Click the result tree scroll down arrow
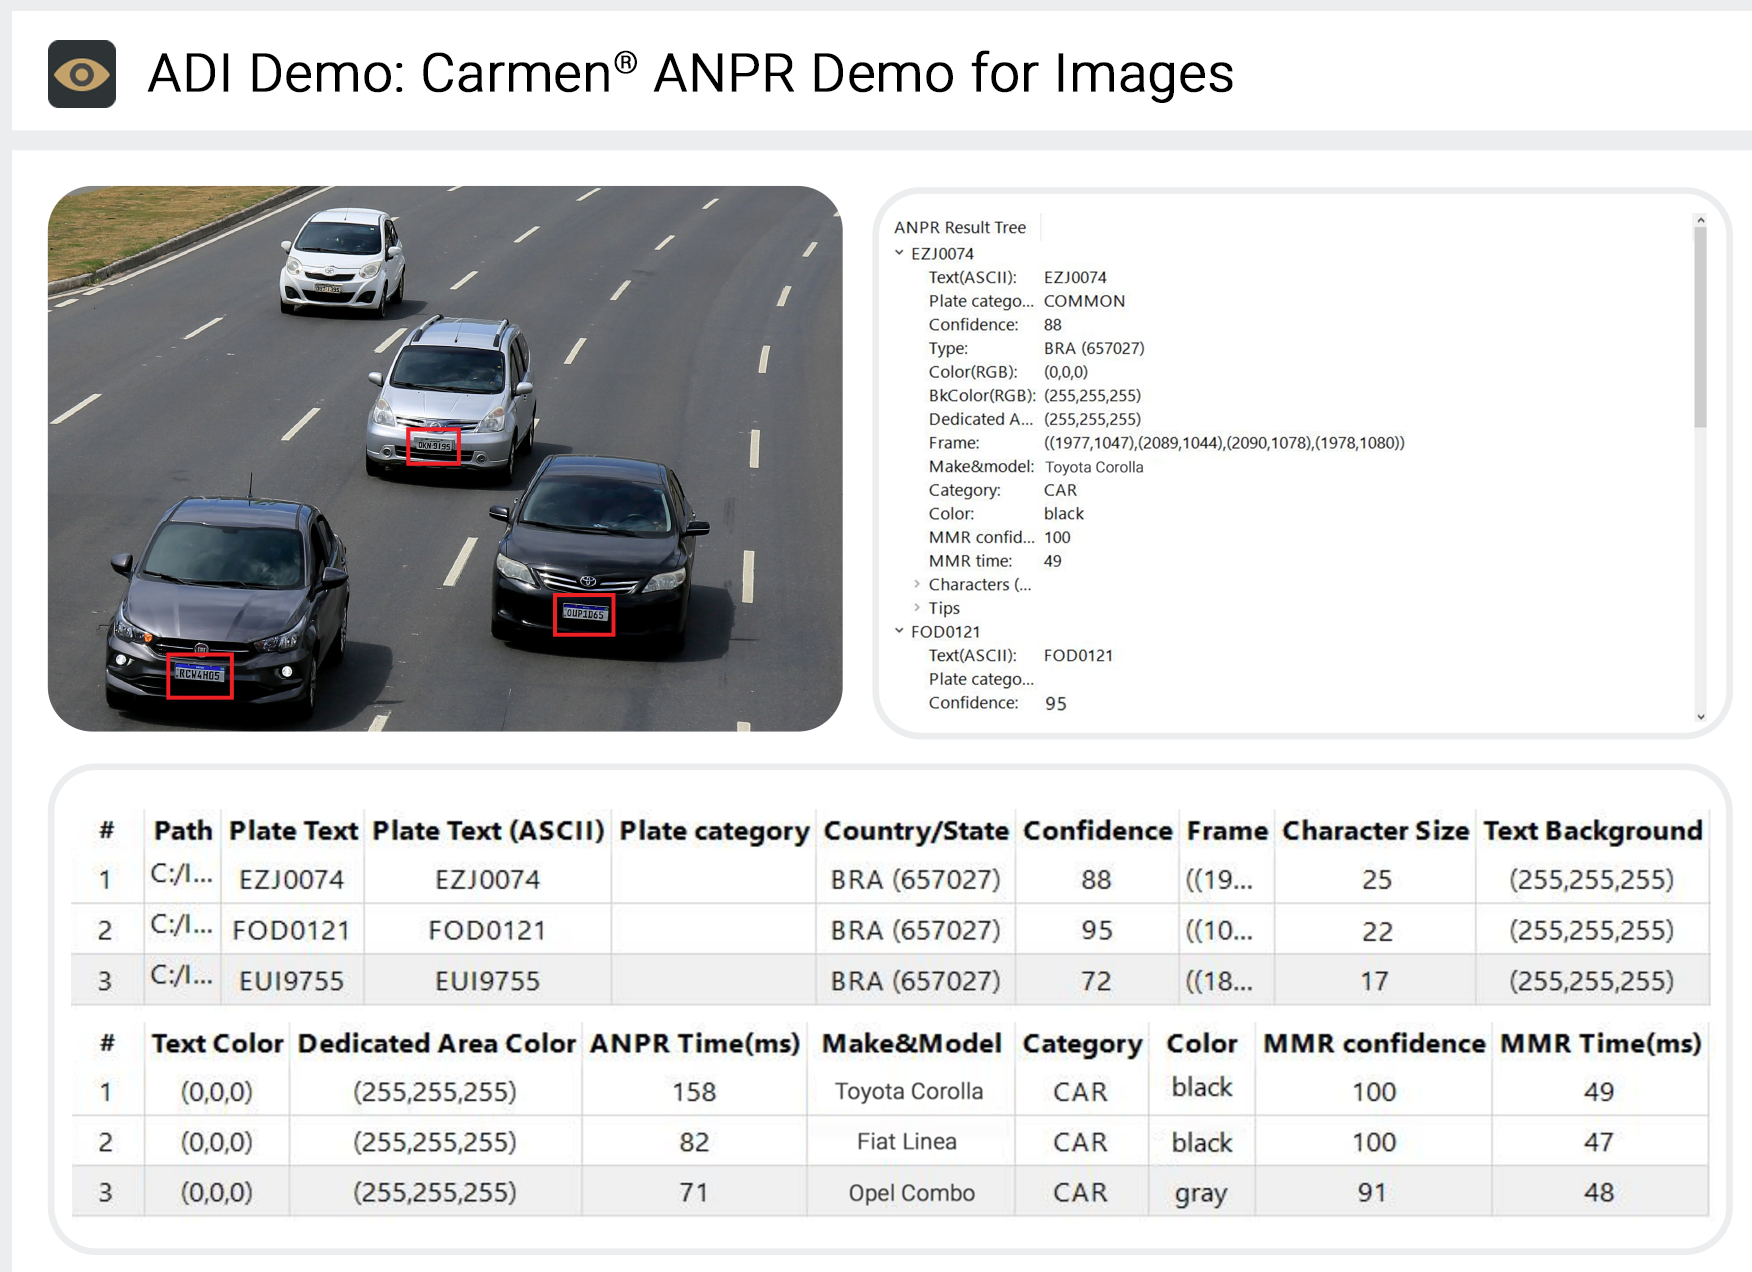The width and height of the screenshot is (1752, 1272). coord(1700,716)
